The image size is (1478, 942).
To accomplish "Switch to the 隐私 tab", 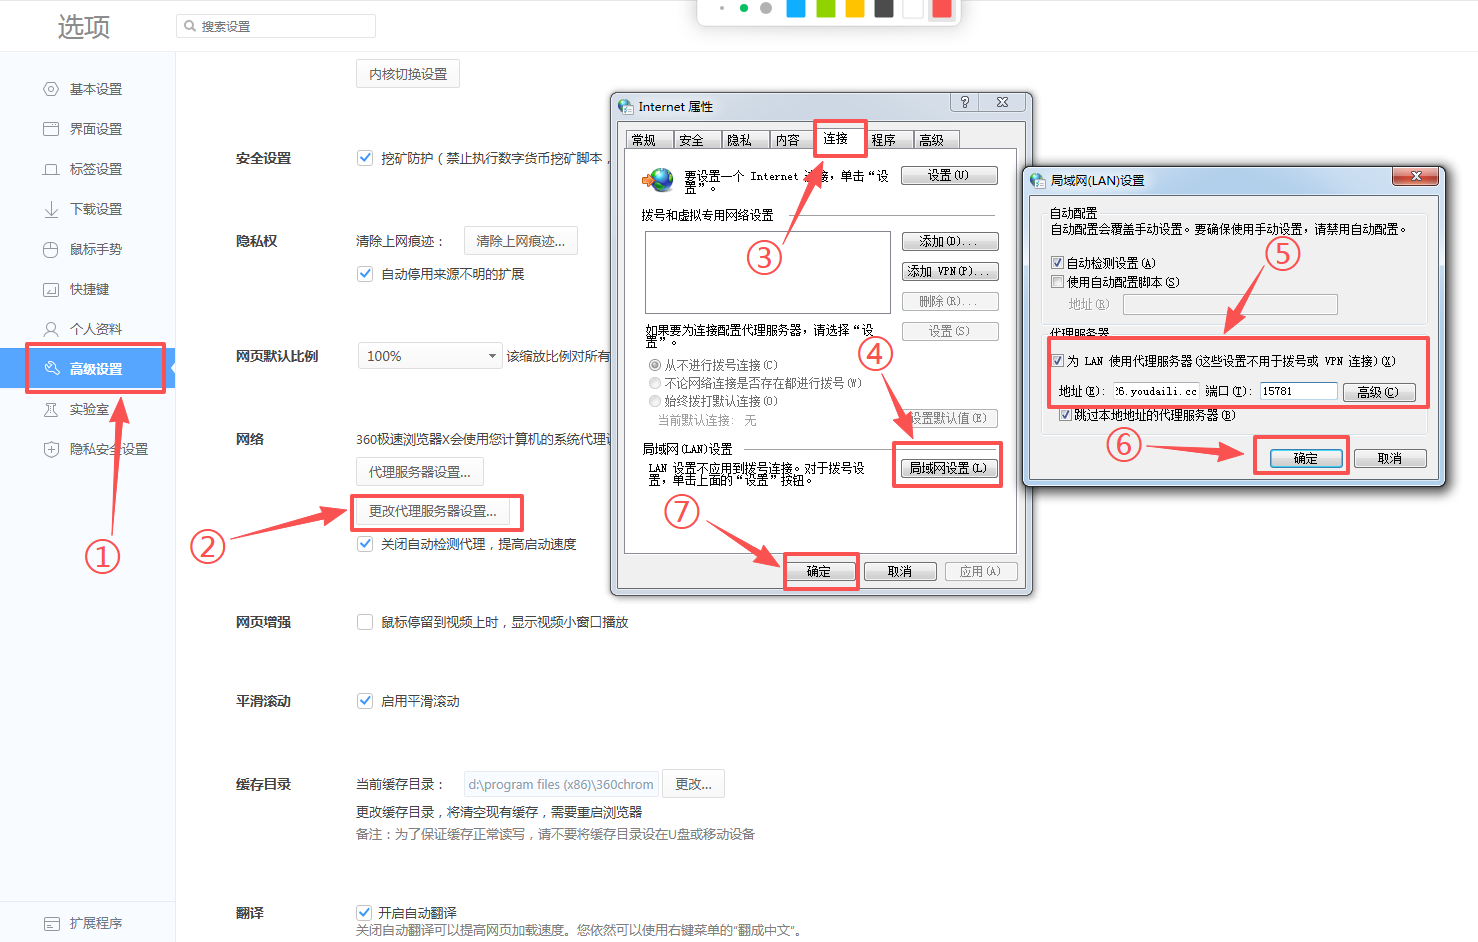I will click(x=744, y=139).
